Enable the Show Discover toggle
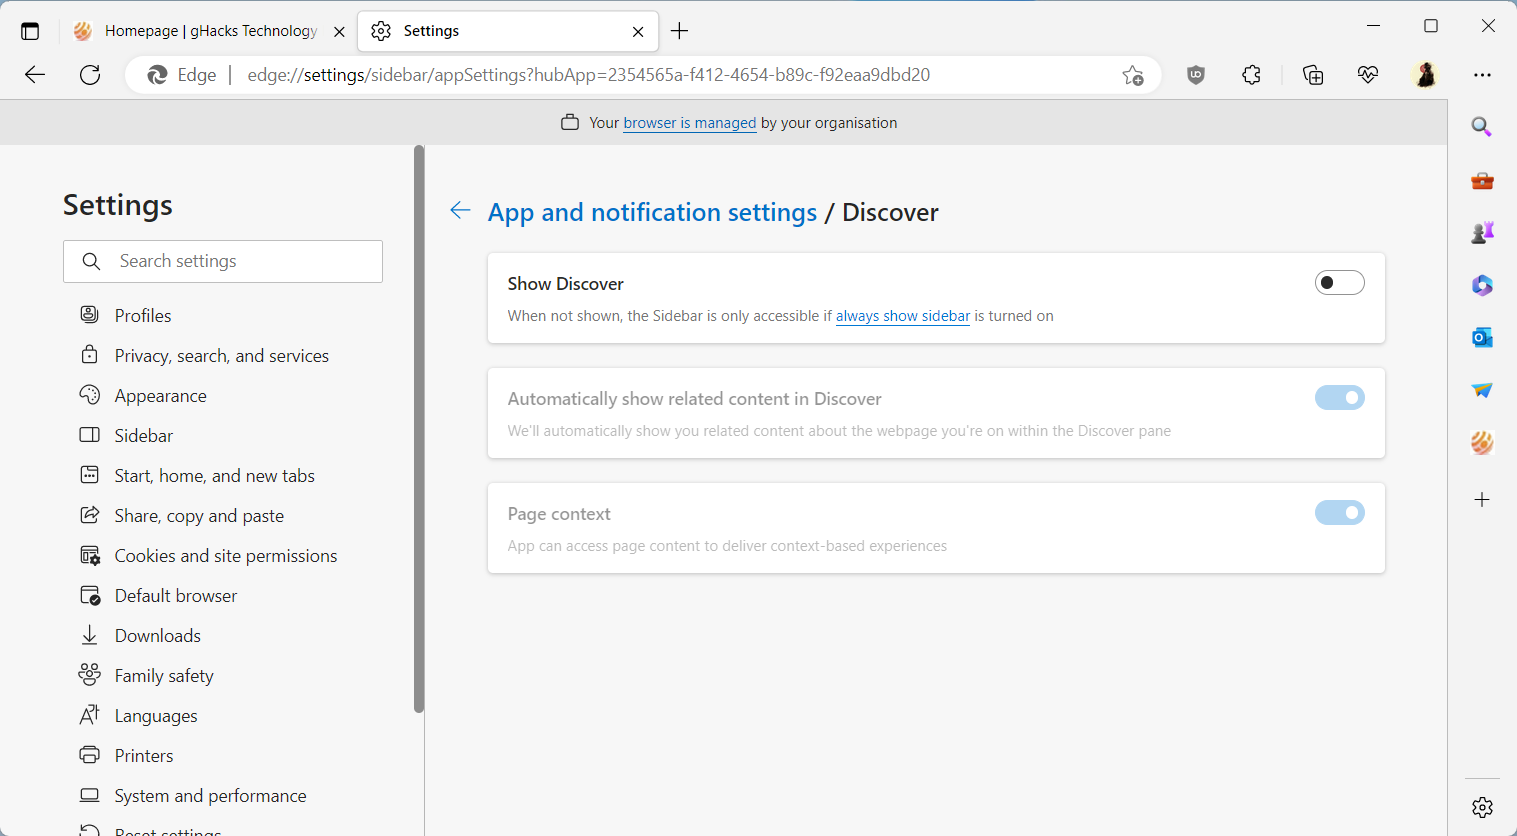1517x836 pixels. [1339, 282]
